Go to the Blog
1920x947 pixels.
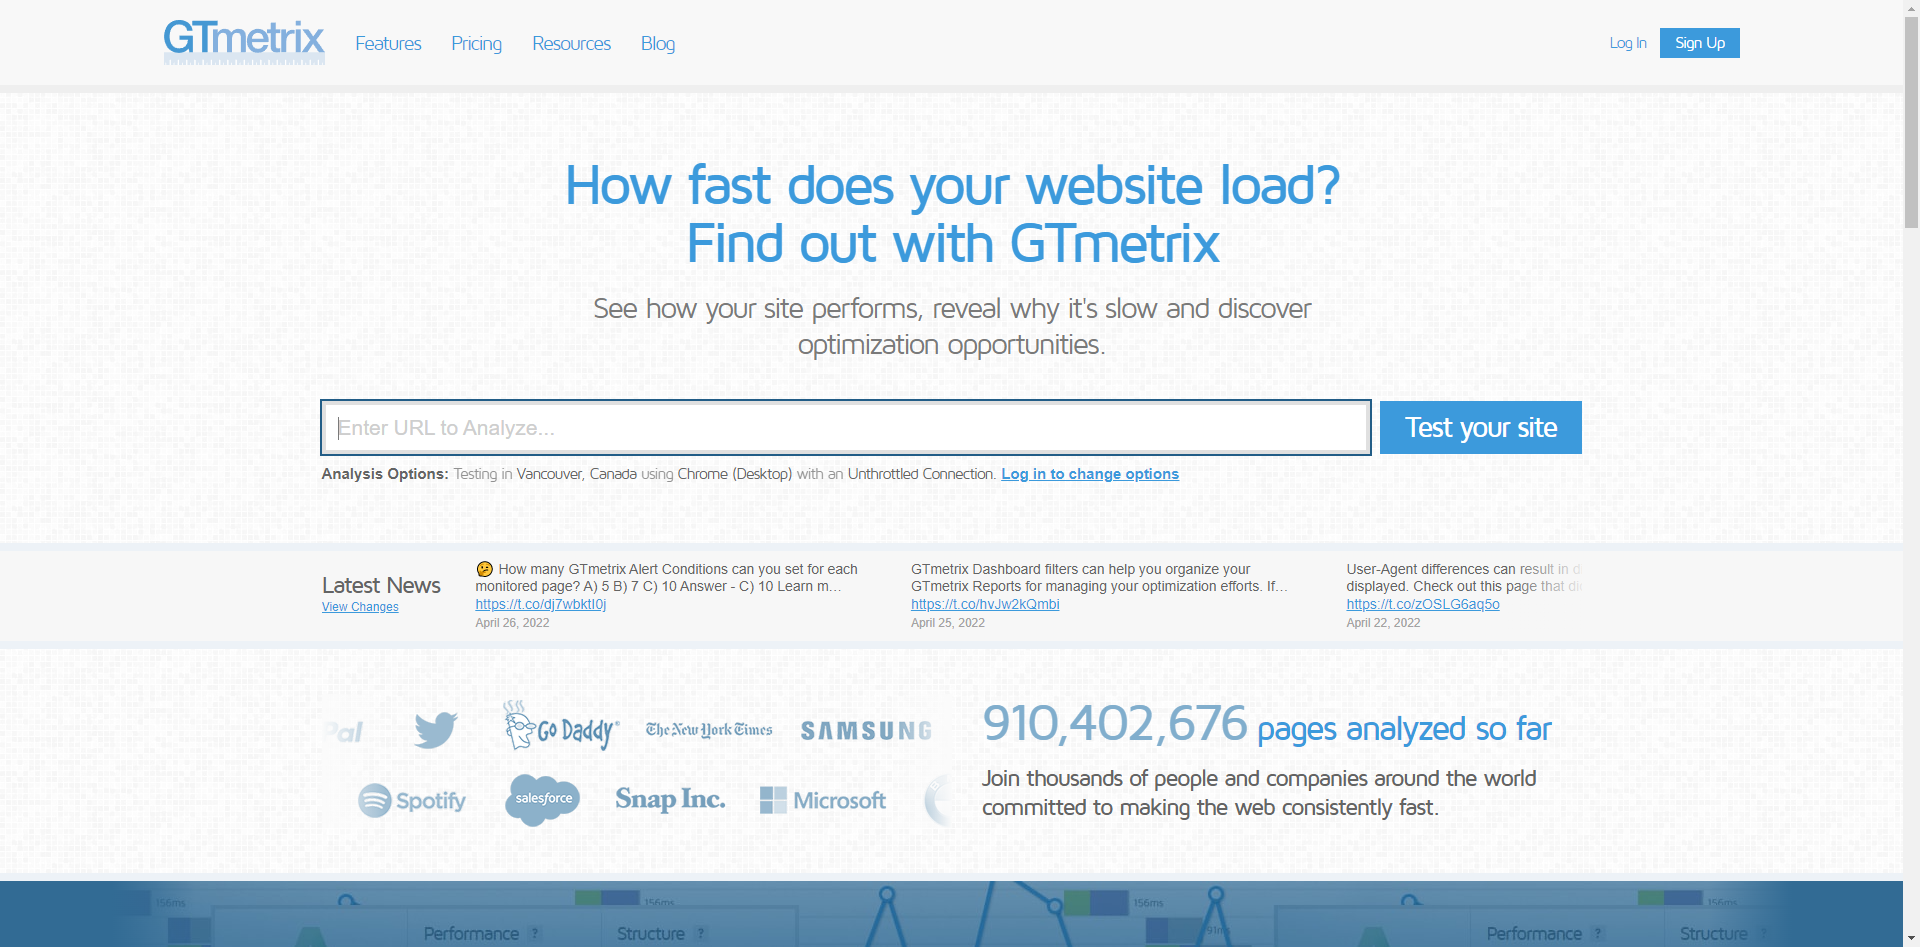click(658, 43)
